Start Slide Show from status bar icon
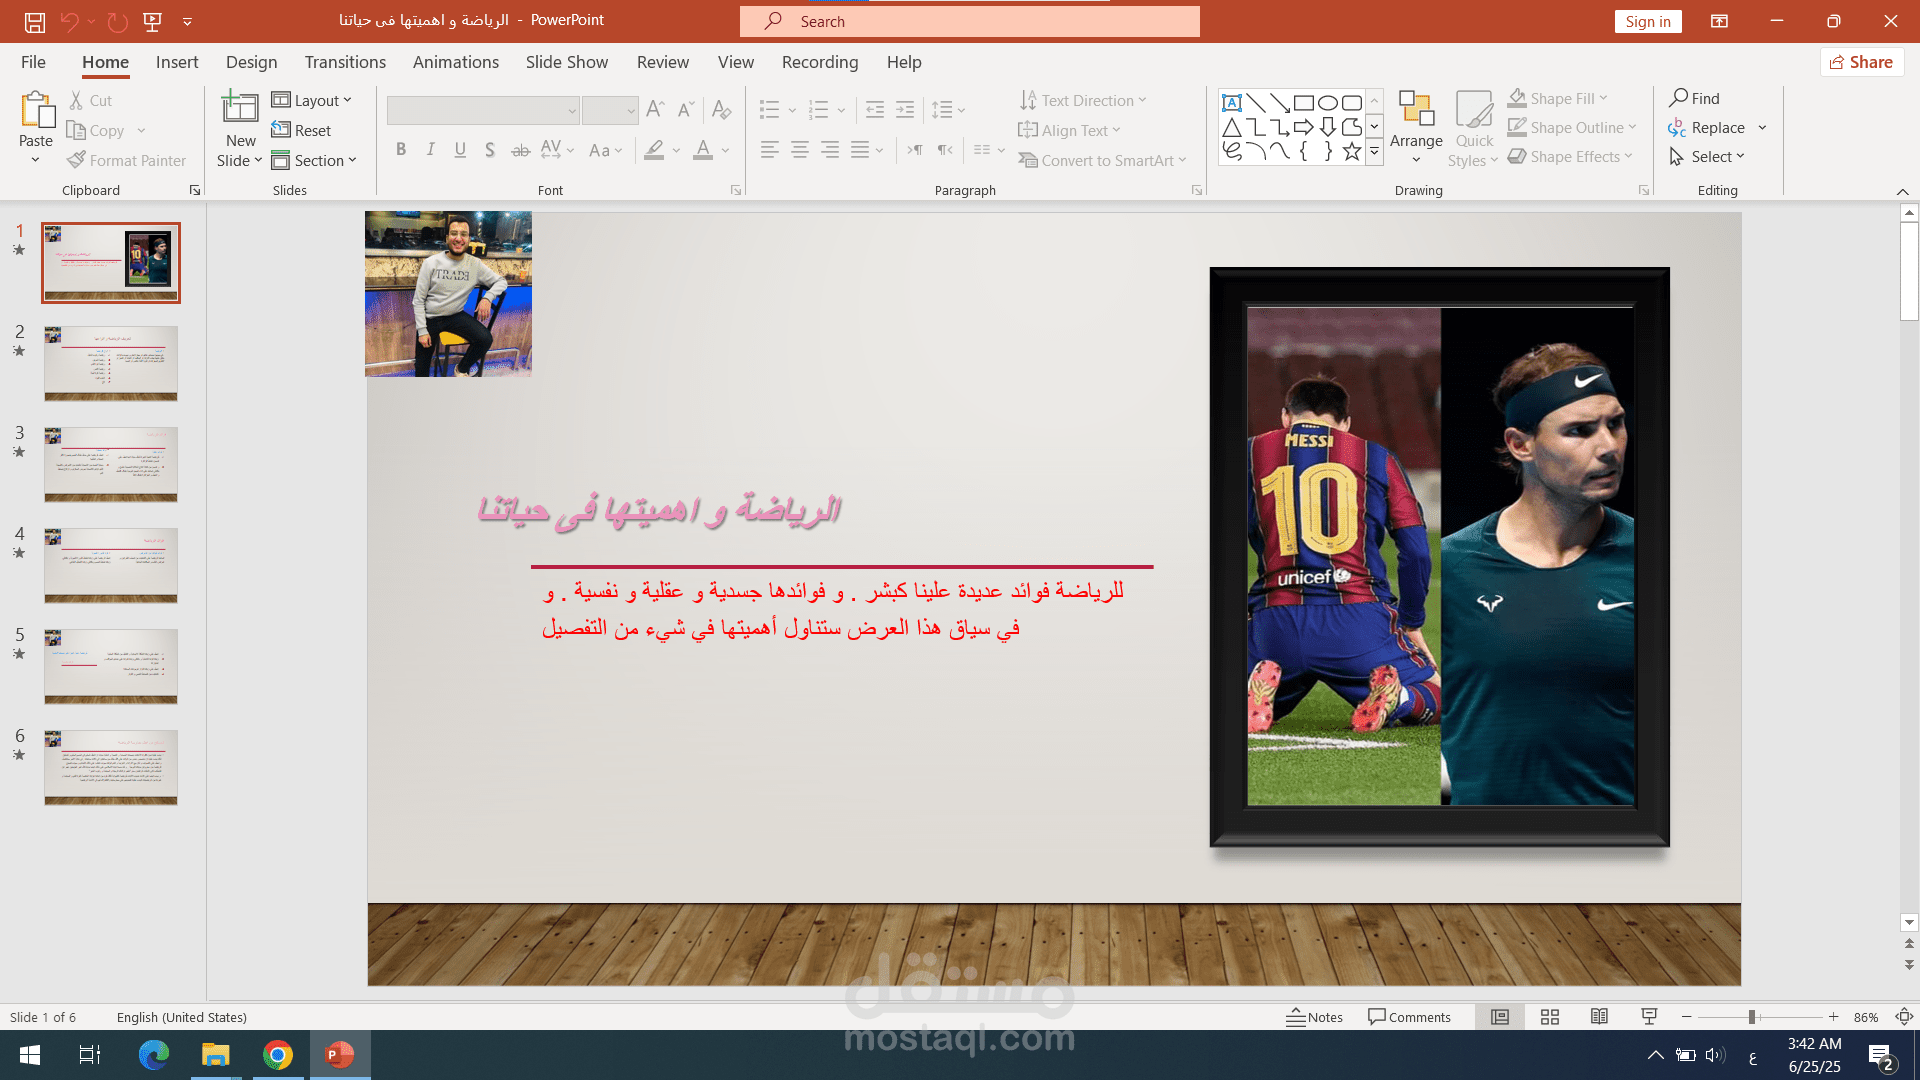 (1650, 1017)
